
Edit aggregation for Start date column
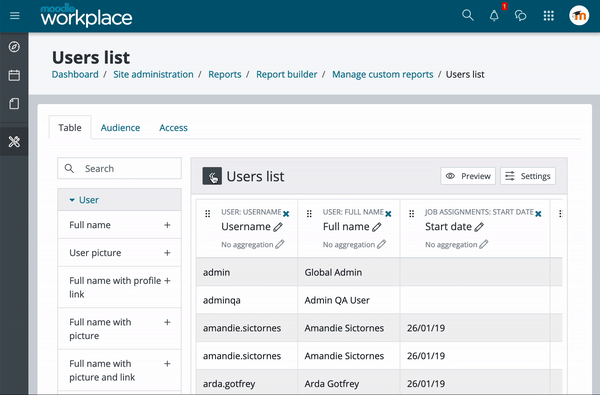pos(484,244)
